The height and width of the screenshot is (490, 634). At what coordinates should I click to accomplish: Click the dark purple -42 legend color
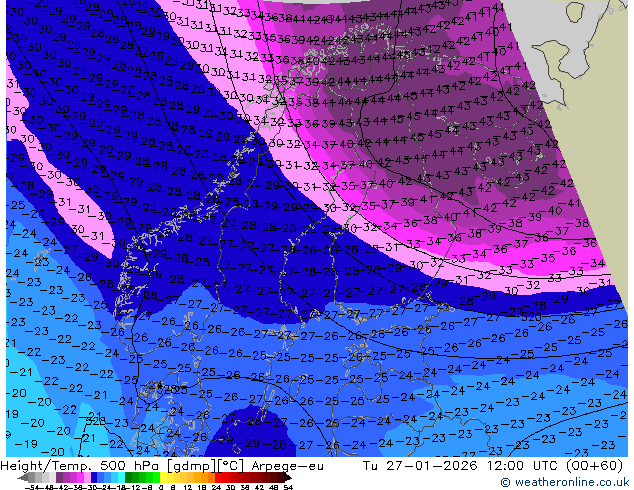pyautogui.click(x=59, y=478)
